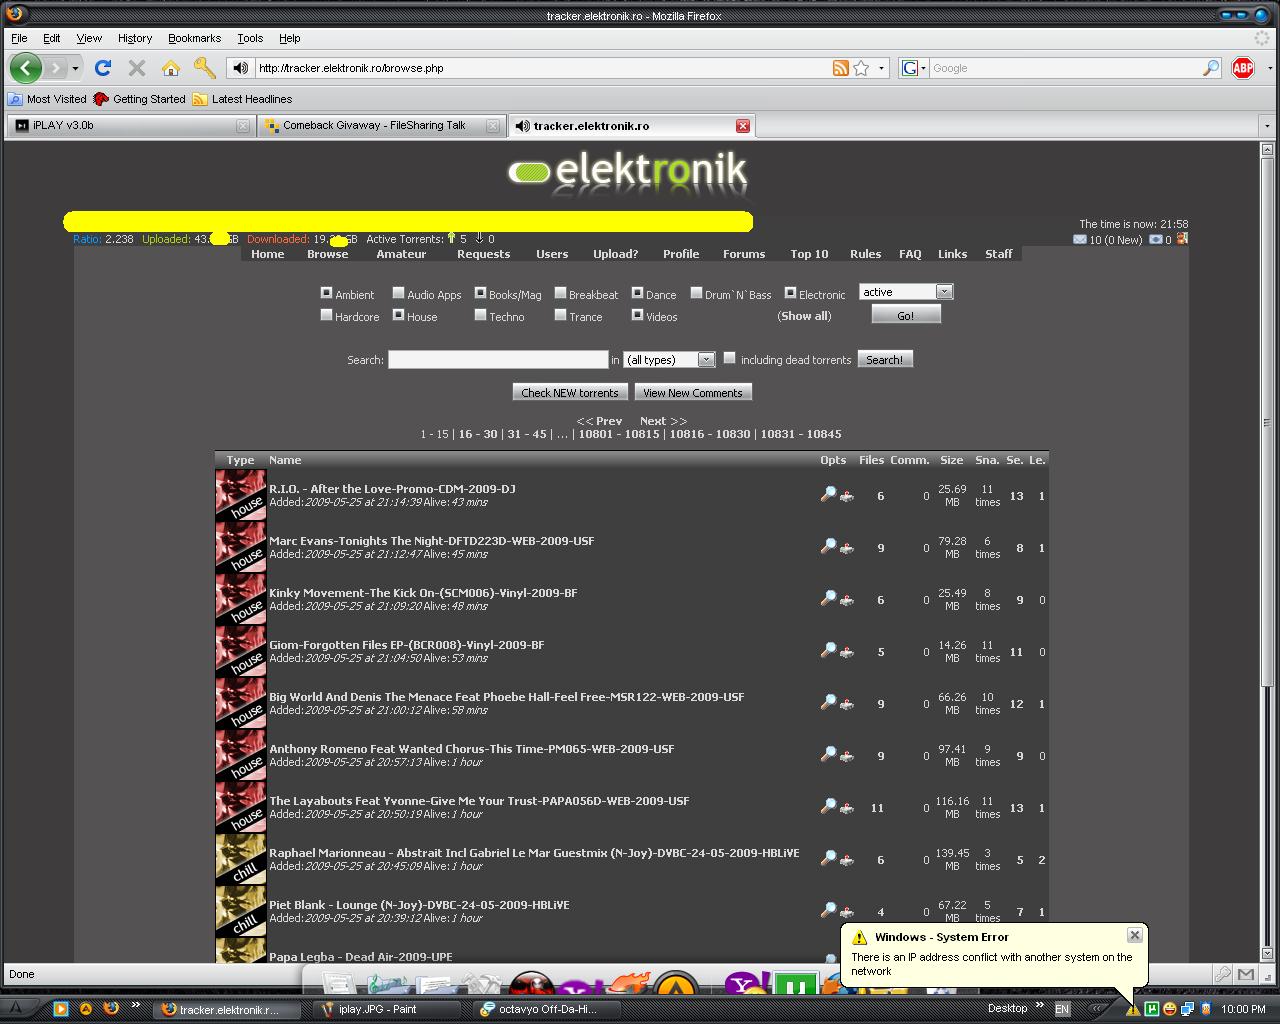Image resolution: width=1280 pixels, height=1024 pixels.
Task: Click the network warning icon in system tray
Action: [x=1133, y=1009]
